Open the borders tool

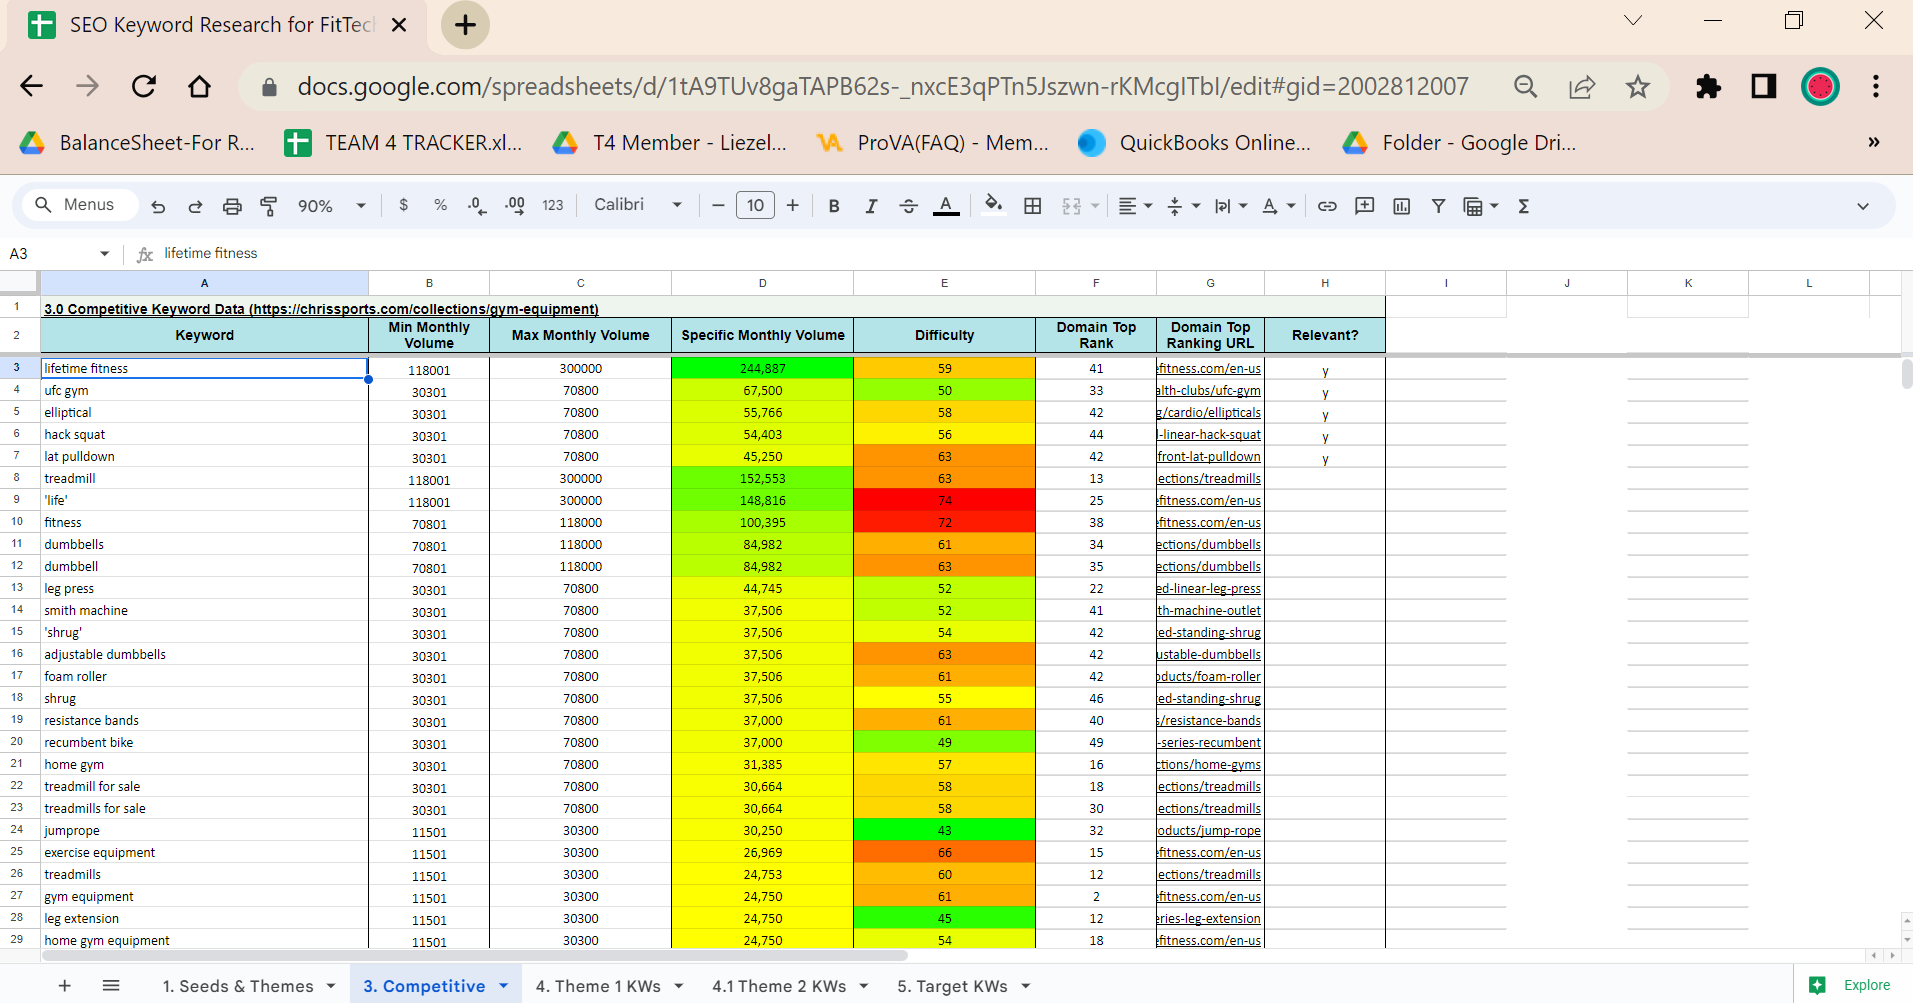[x=1032, y=206]
